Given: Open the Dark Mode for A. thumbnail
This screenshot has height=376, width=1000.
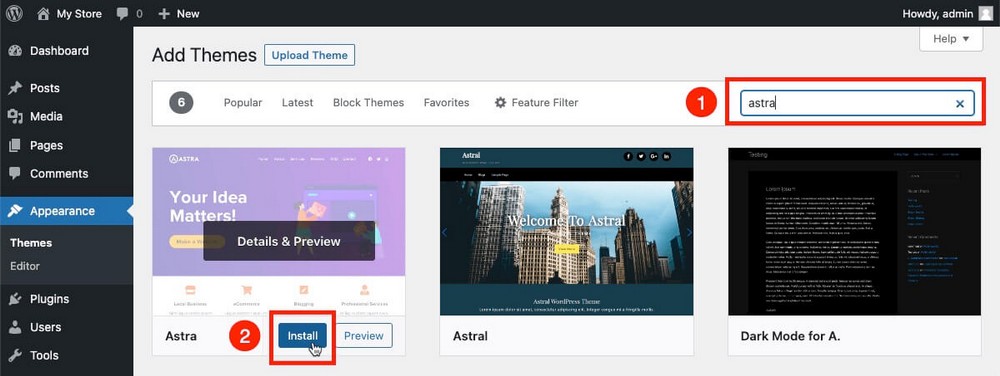Looking at the screenshot, I should pos(855,231).
